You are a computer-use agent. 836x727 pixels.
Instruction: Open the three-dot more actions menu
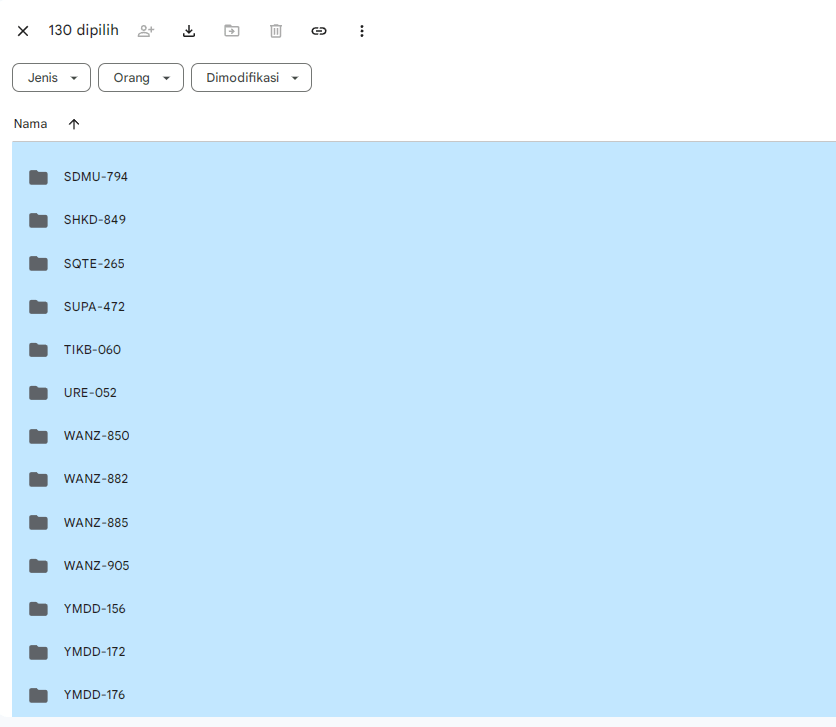[x=362, y=31]
